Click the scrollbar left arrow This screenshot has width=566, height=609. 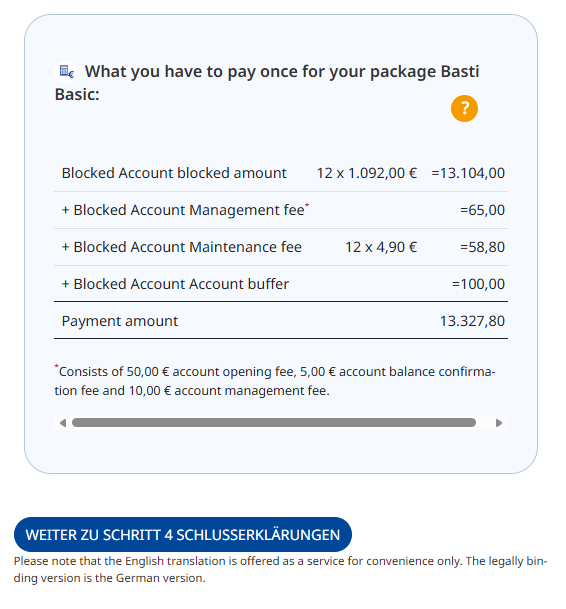tap(63, 423)
